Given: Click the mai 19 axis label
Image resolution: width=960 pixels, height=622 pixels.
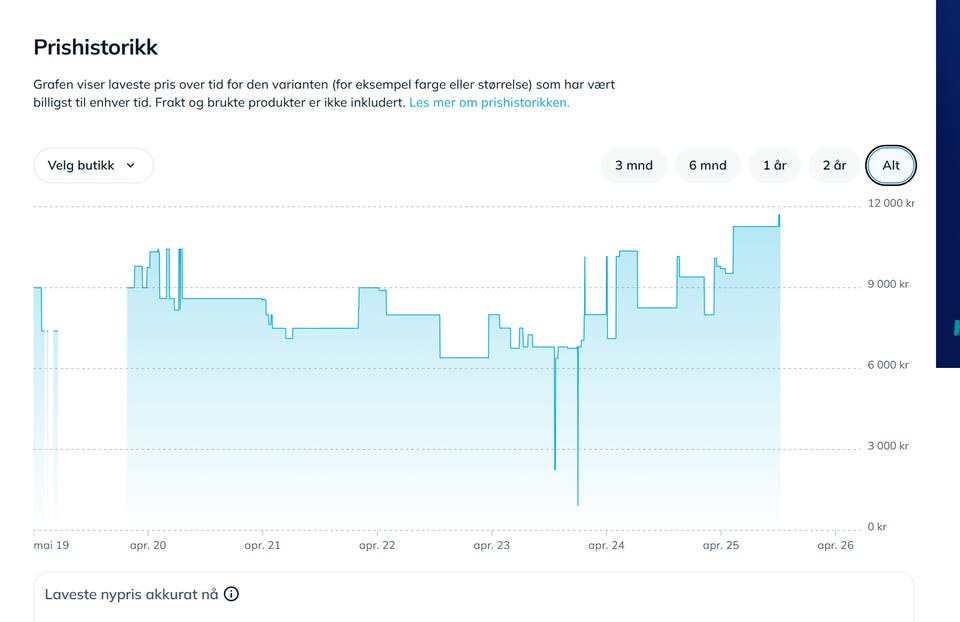Looking at the screenshot, I should coord(51,545).
